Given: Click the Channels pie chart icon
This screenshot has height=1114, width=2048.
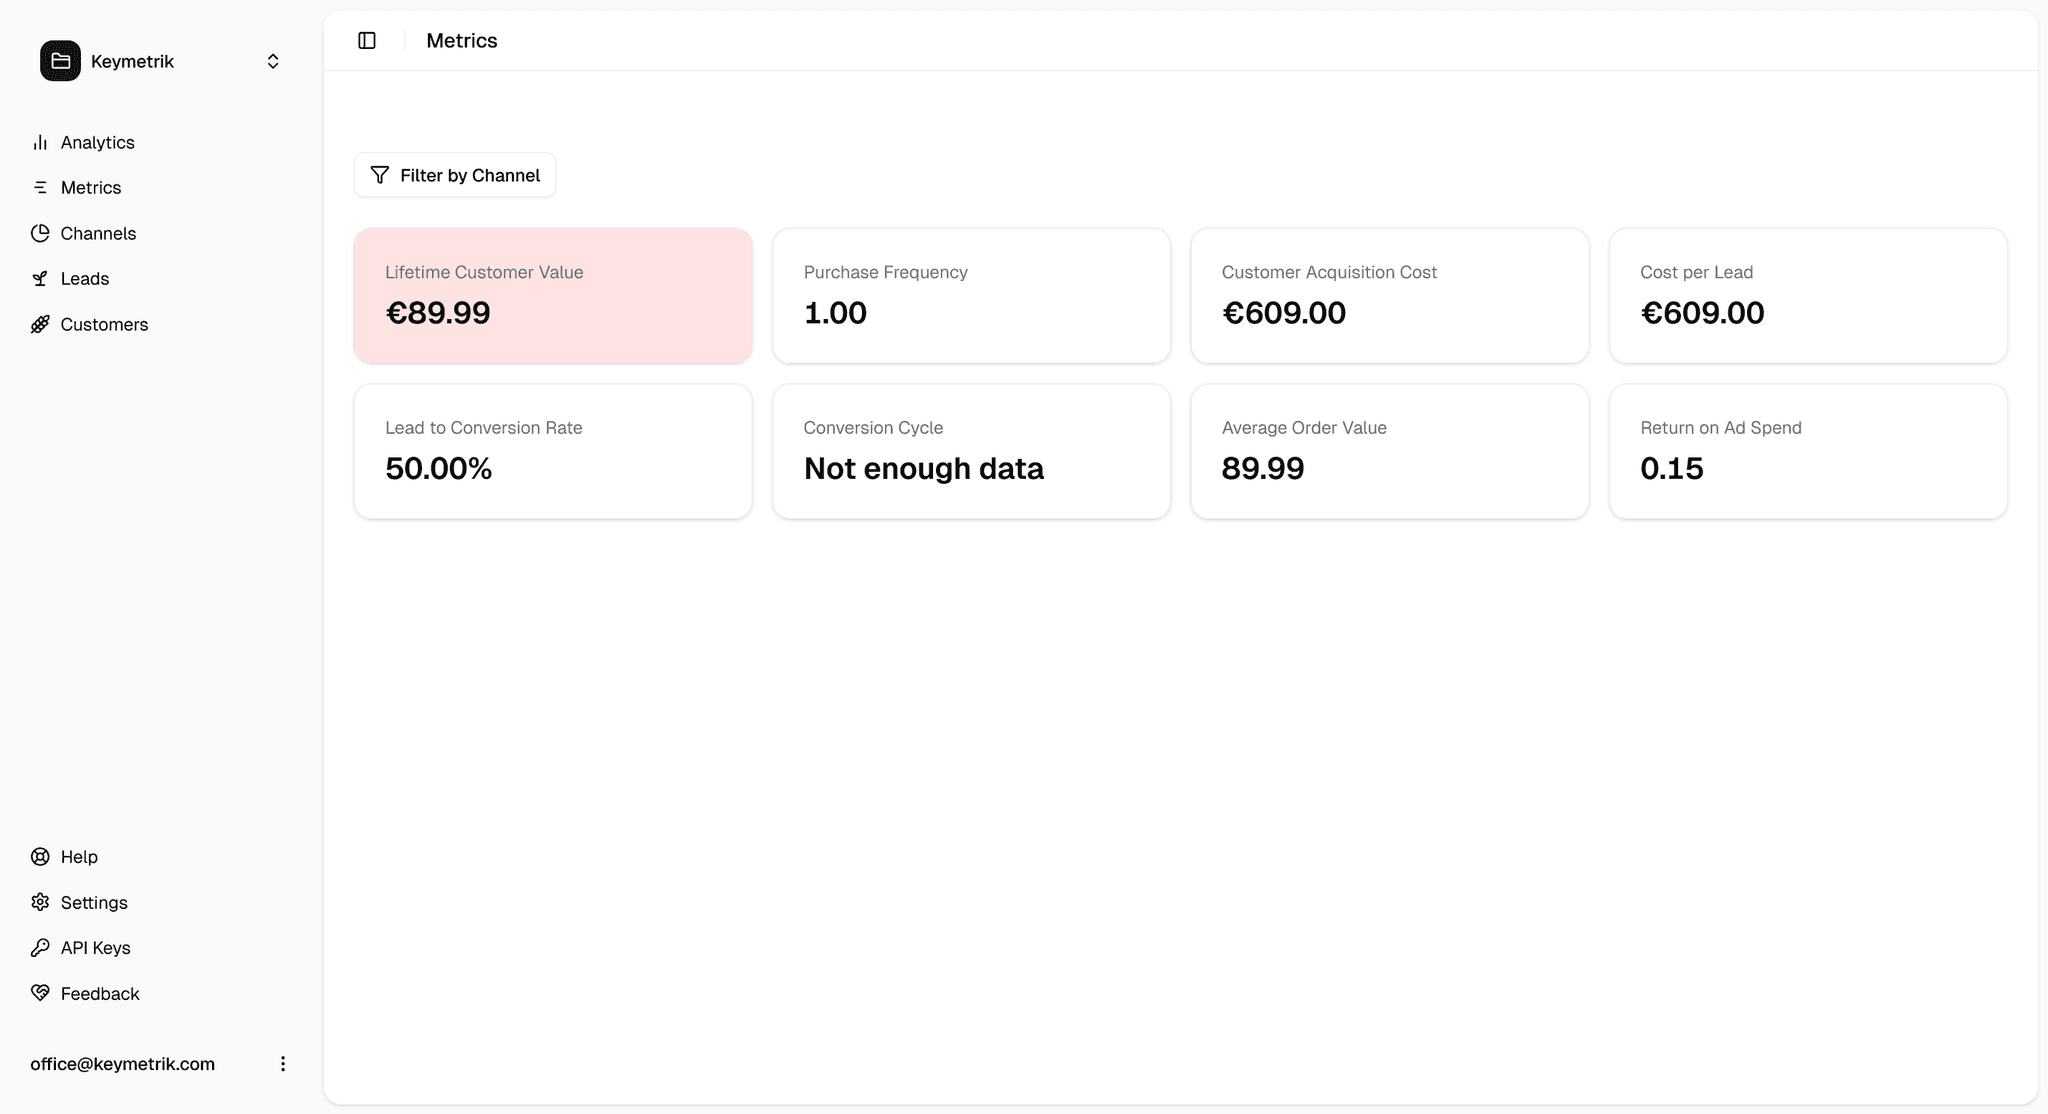Looking at the screenshot, I should click(40, 233).
